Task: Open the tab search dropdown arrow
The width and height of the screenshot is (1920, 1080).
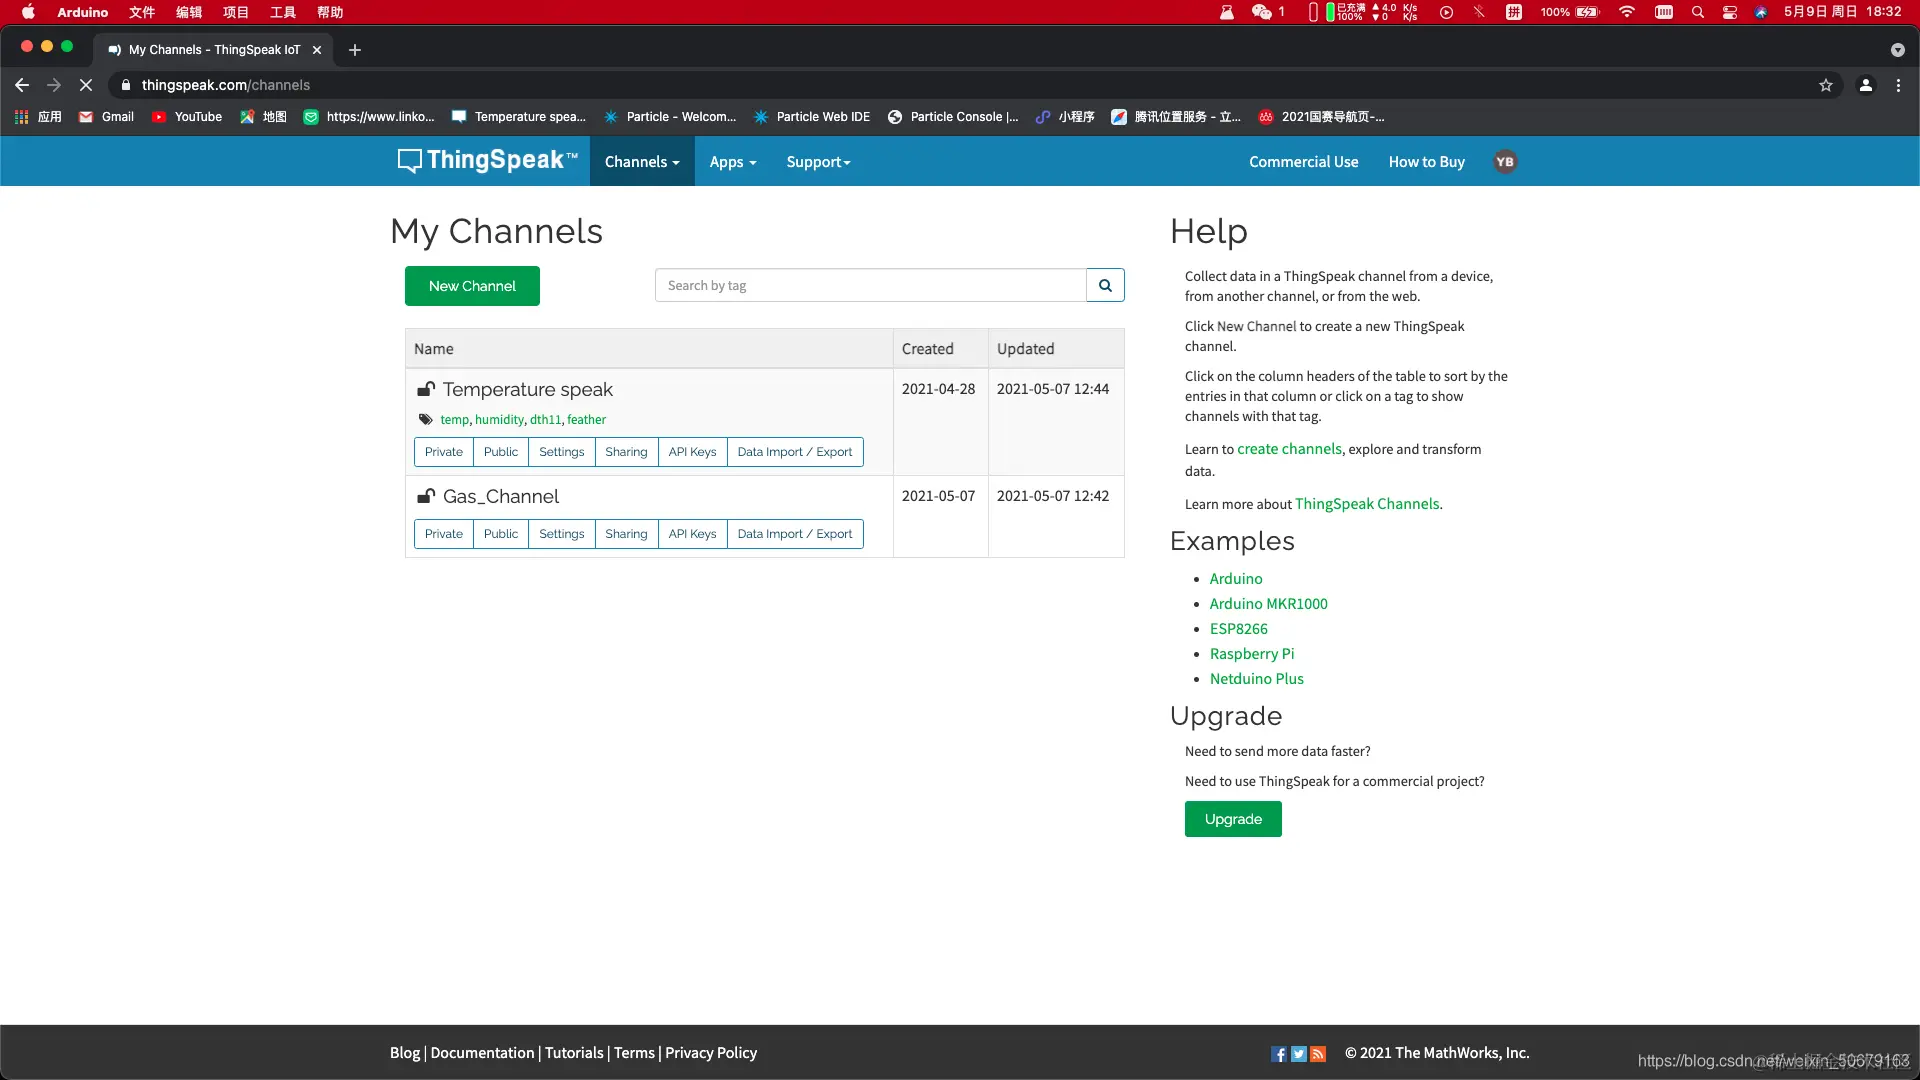Action: coord(1898,50)
